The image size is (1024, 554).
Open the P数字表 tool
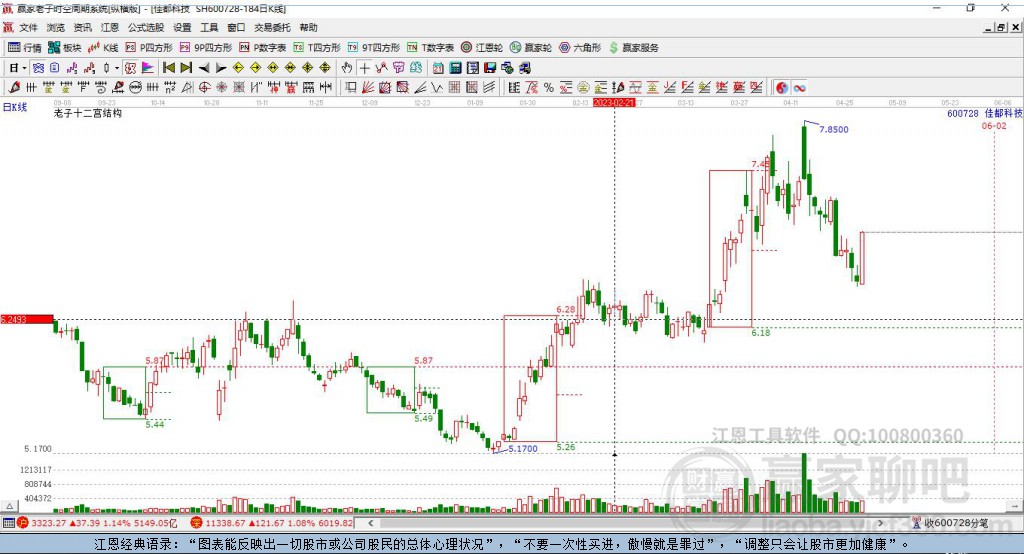click(263, 48)
